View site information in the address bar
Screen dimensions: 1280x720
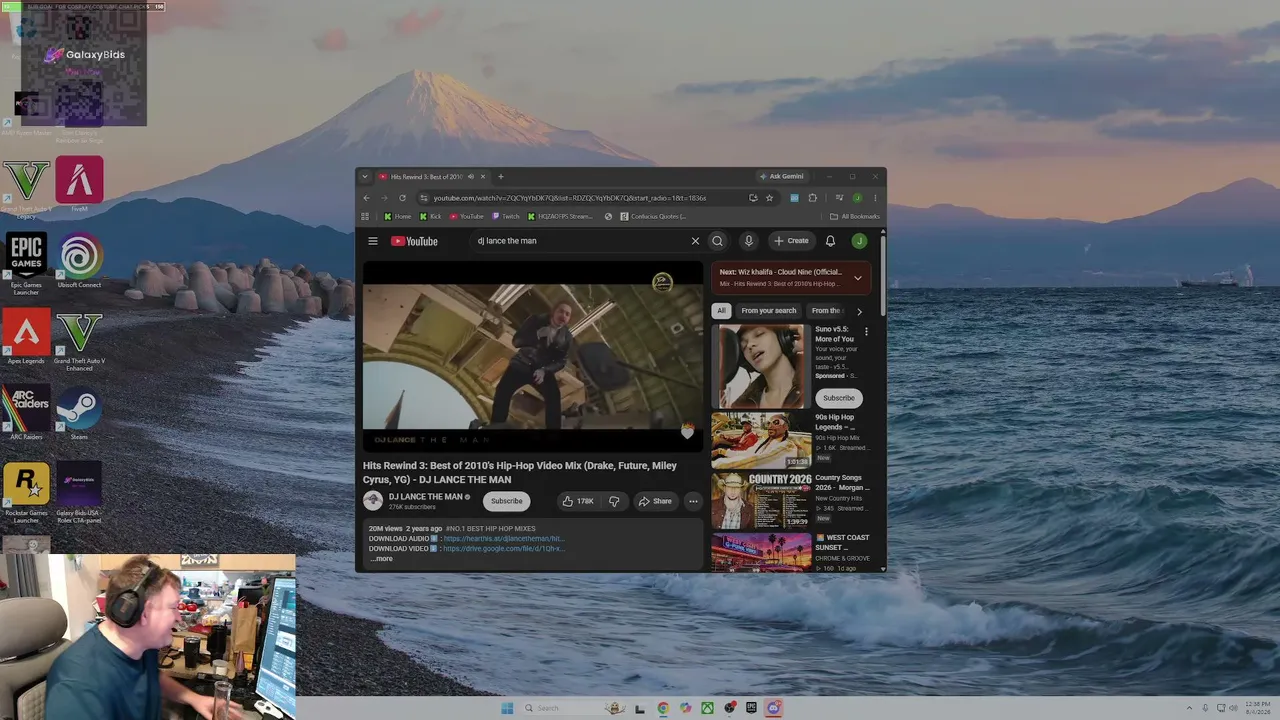424,198
